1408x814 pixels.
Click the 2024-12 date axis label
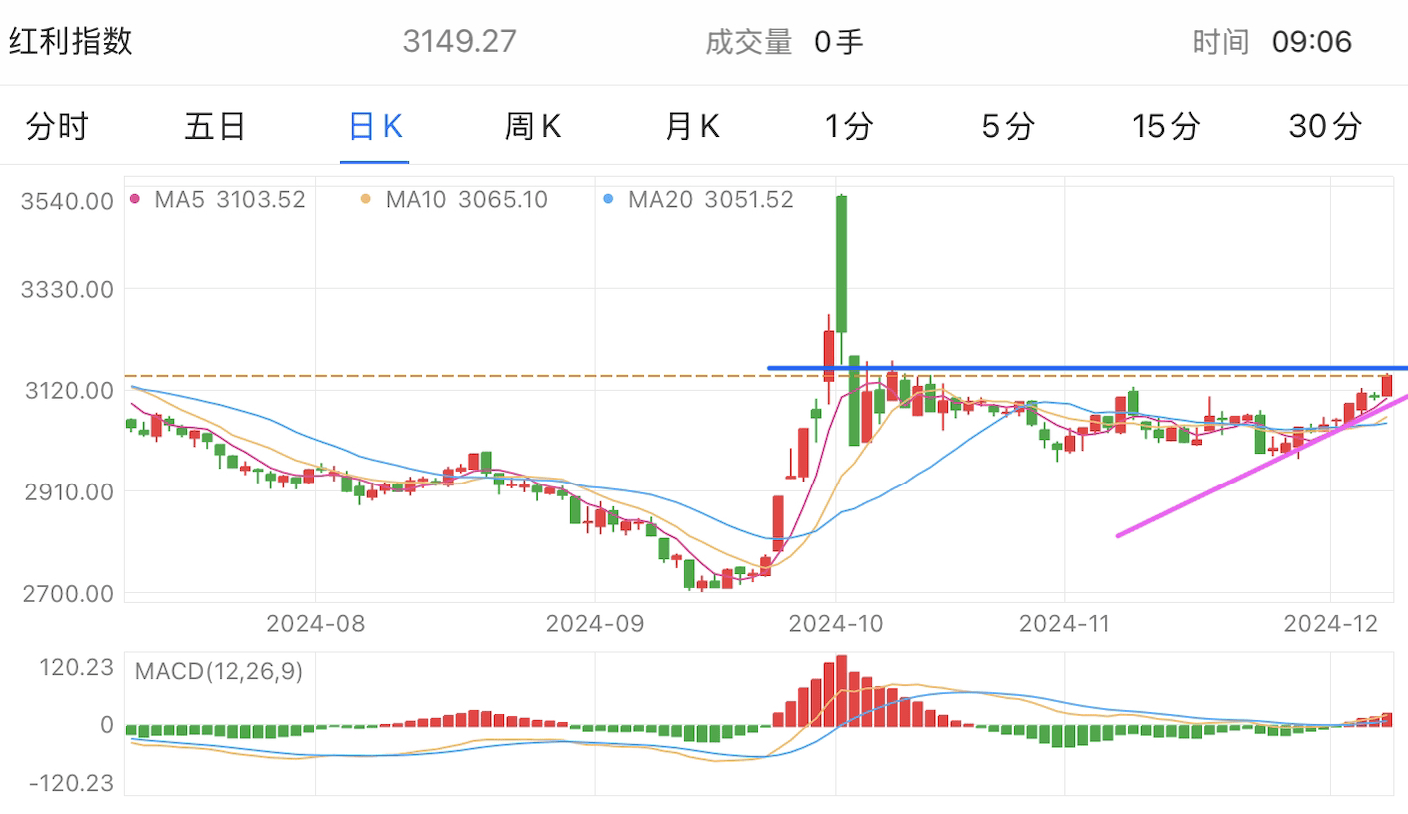click(x=1331, y=624)
